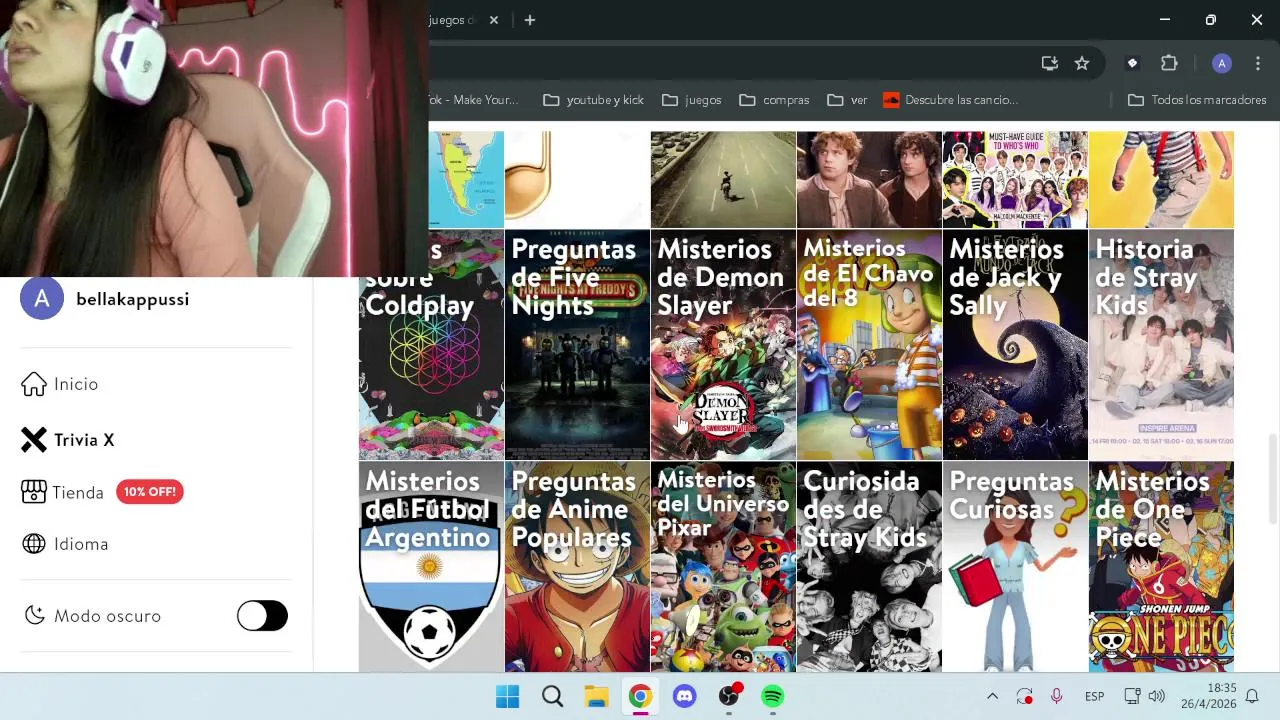This screenshot has width=1280, height=720.
Task: Open Misterios del Universo Pixar card
Action: [723, 567]
